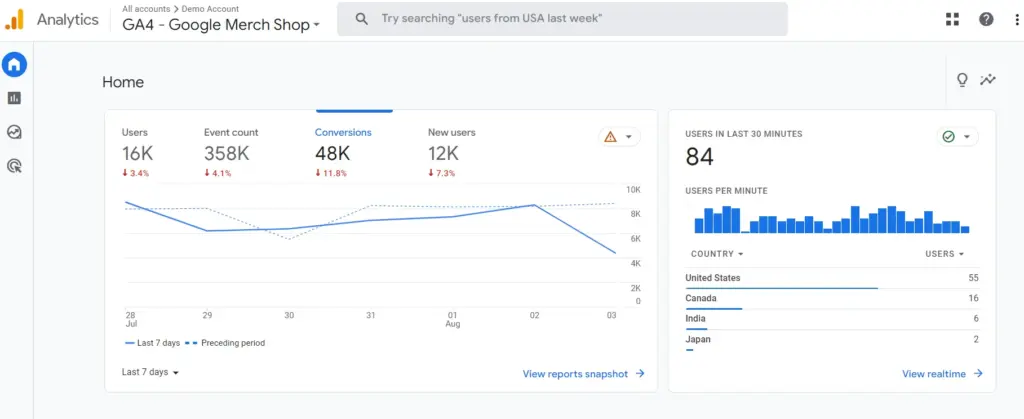This screenshot has height=419, width=1024.
Task: Open the Home icon in sidebar
Action: coord(14,65)
